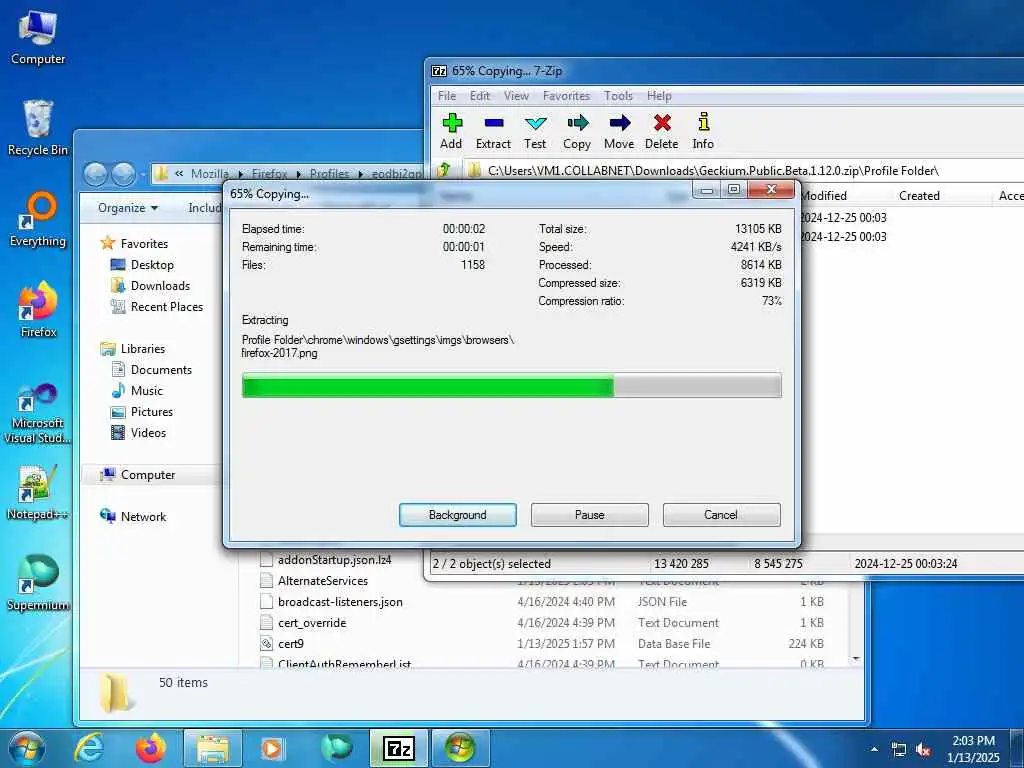The width and height of the screenshot is (1024, 768).
Task: Select Favorites in Explorer navigation pane
Action: point(144,244)
